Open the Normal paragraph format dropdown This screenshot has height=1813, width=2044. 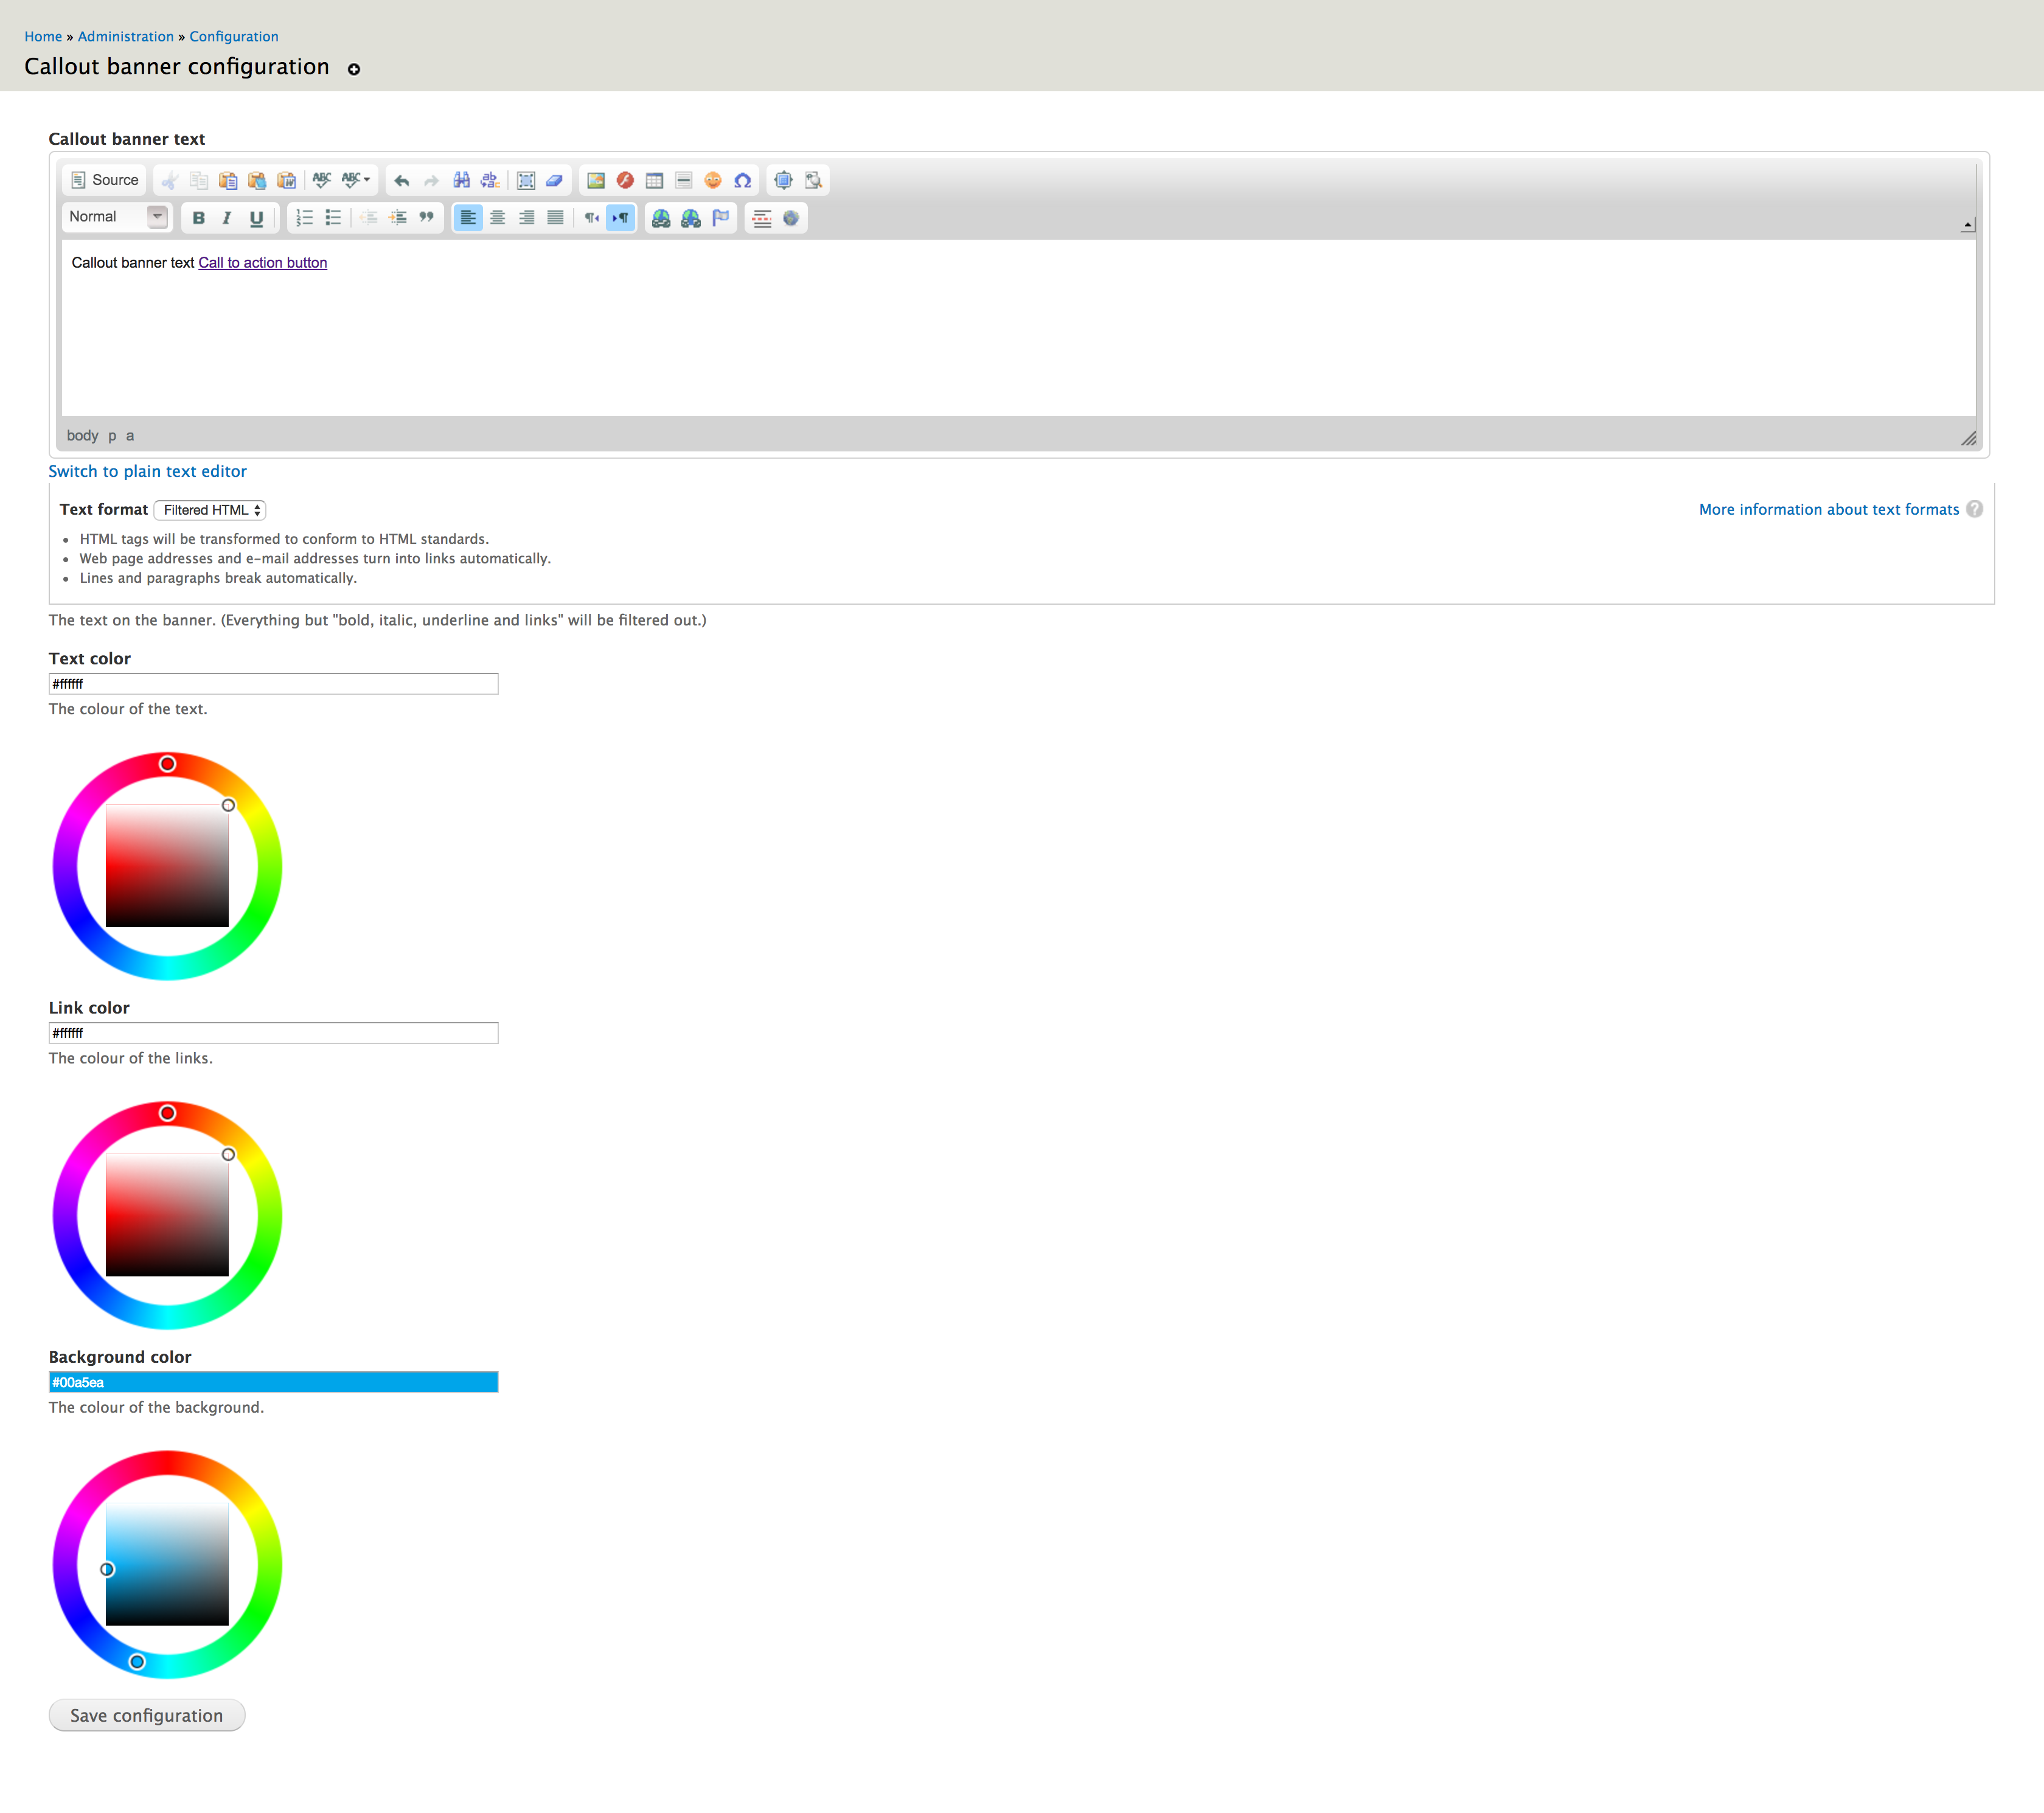[116, 217]
